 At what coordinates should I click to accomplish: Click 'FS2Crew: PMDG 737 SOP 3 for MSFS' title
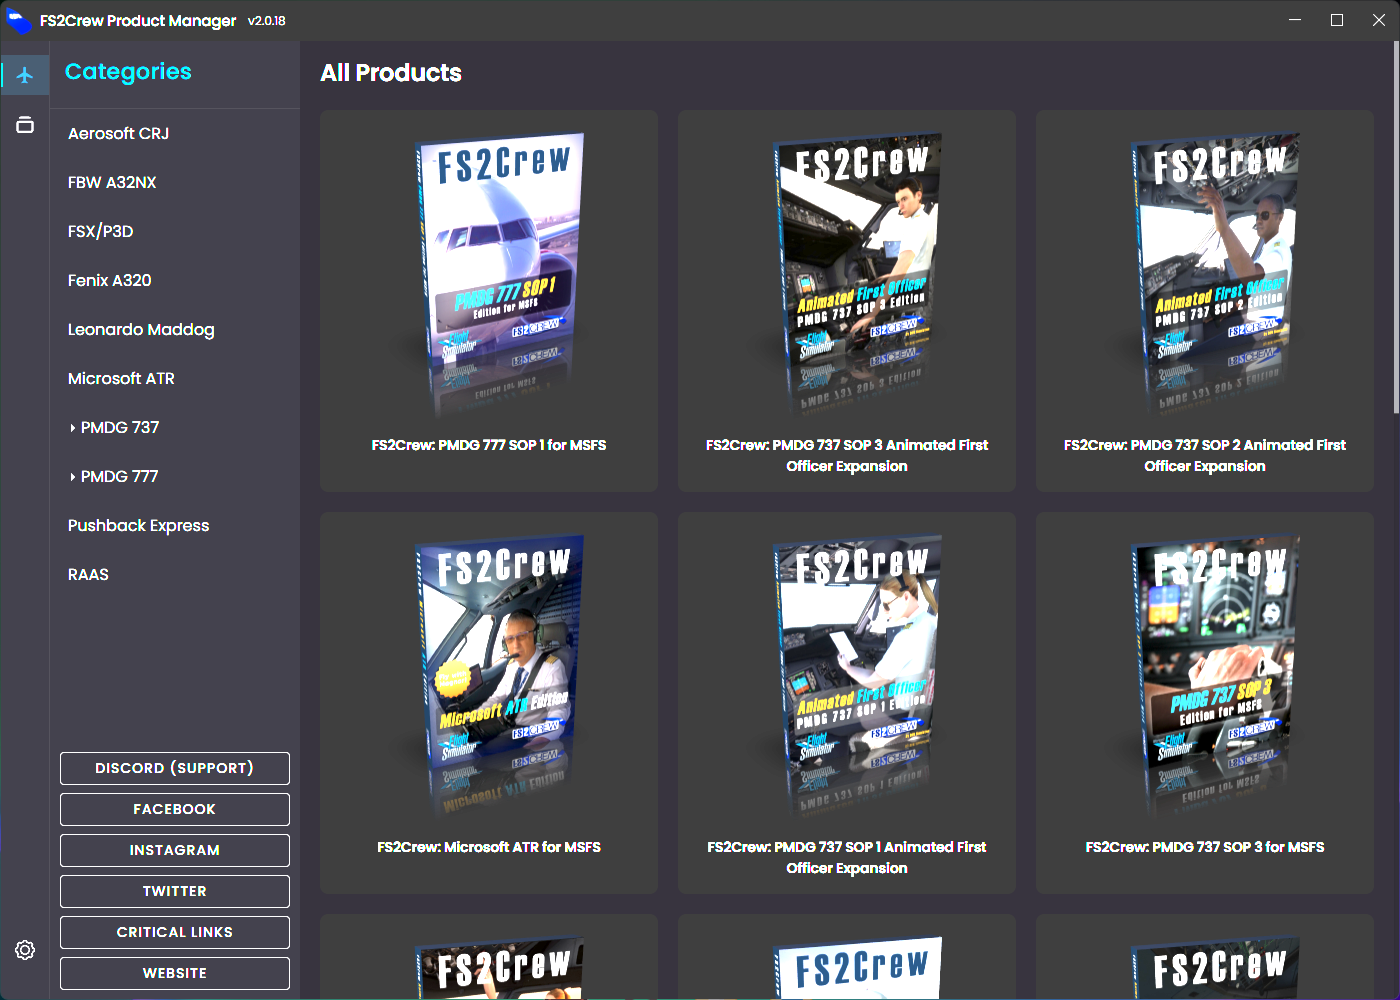[1205, 847]
